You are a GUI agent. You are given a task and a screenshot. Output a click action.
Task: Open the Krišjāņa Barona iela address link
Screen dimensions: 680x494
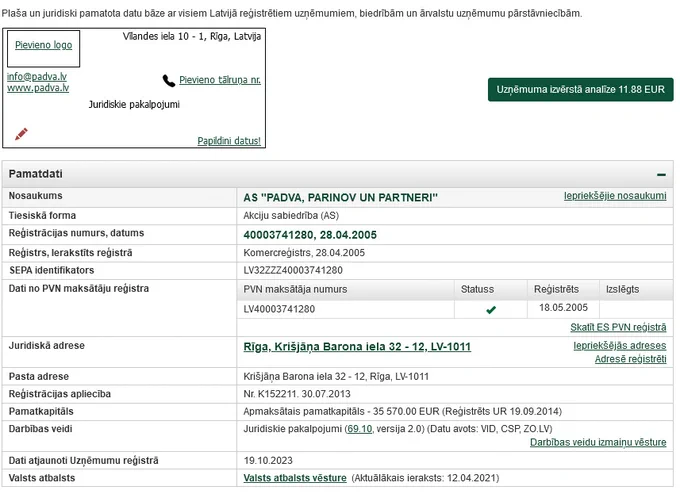tap(357, 347)
